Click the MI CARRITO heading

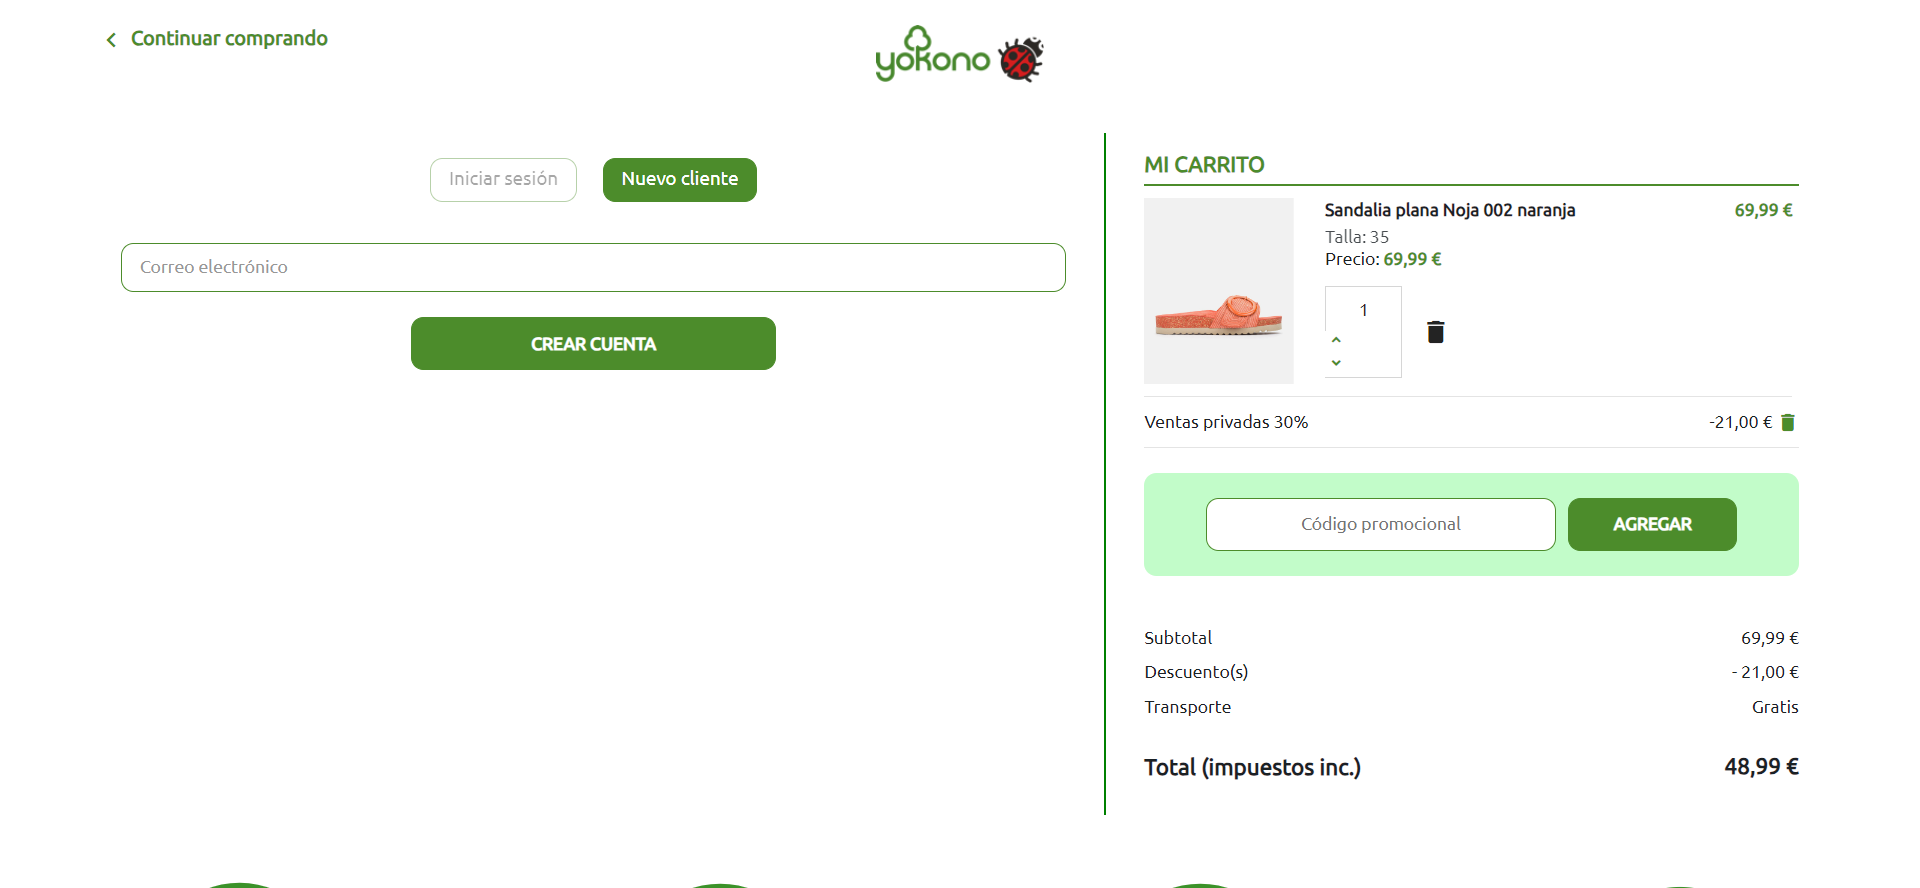[1204, 165]
